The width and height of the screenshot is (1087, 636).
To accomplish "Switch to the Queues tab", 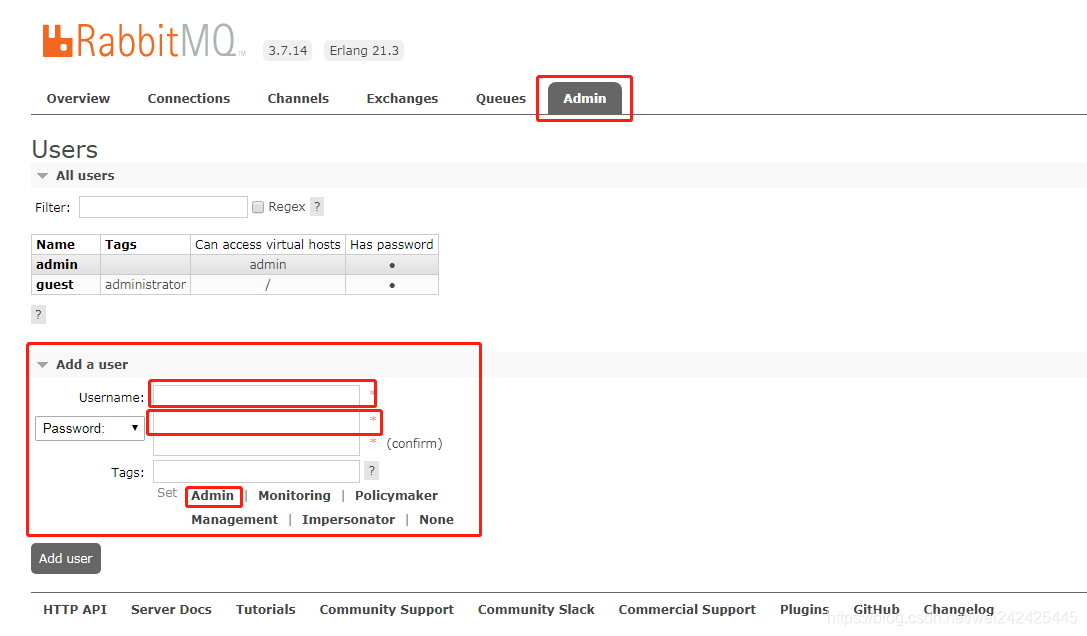I will [501, 98].
